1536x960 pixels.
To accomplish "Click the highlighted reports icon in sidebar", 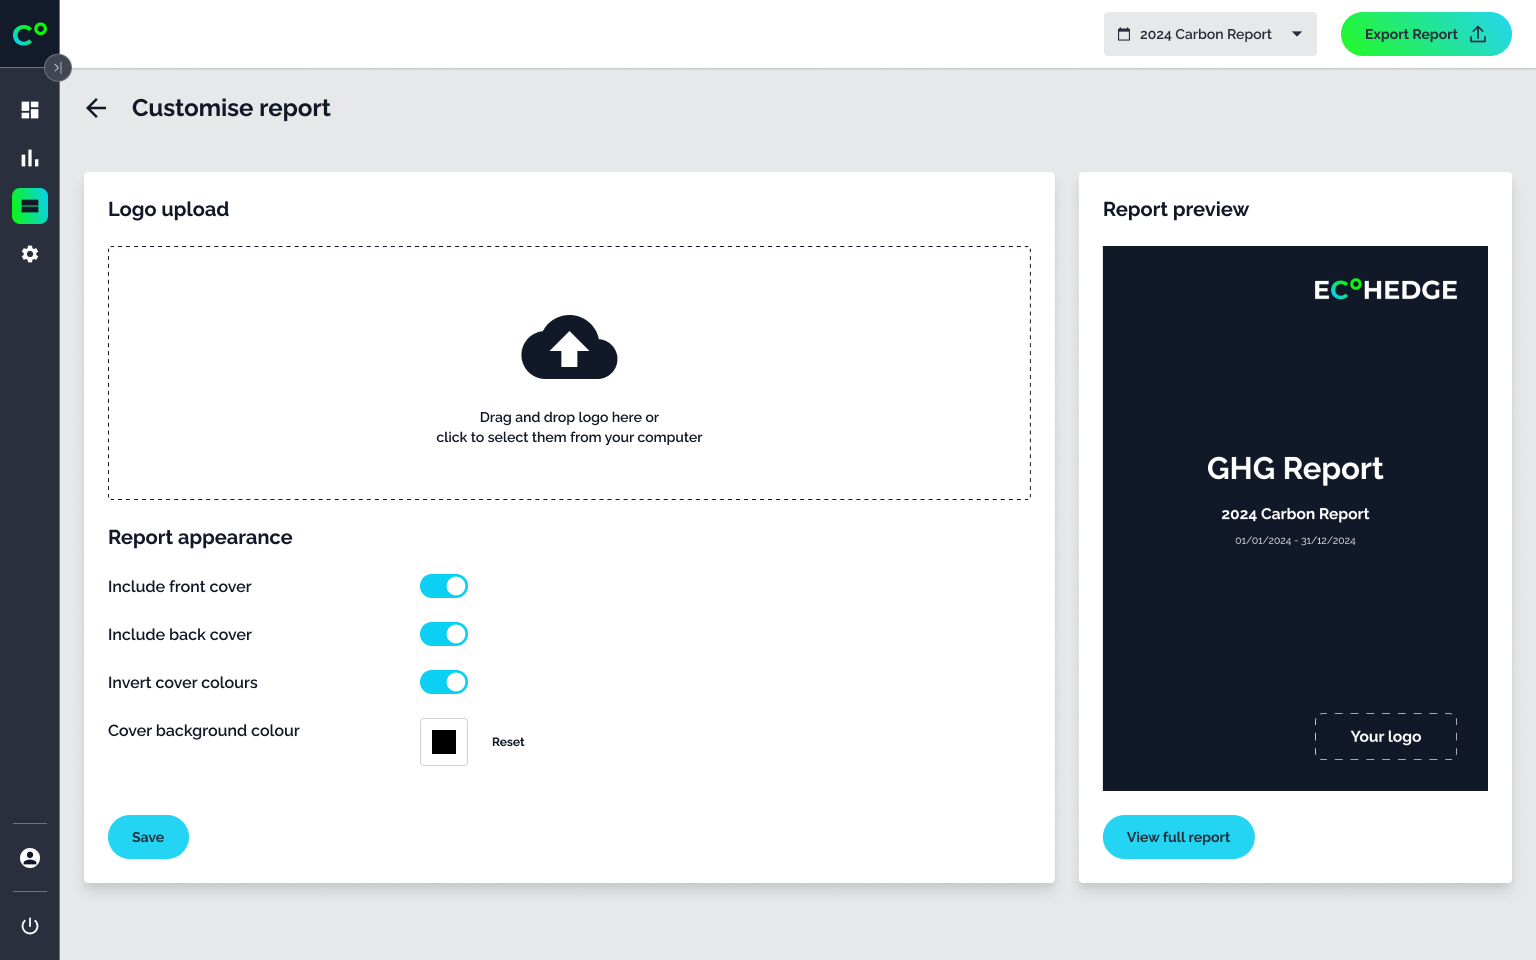I will coord(29,205).
